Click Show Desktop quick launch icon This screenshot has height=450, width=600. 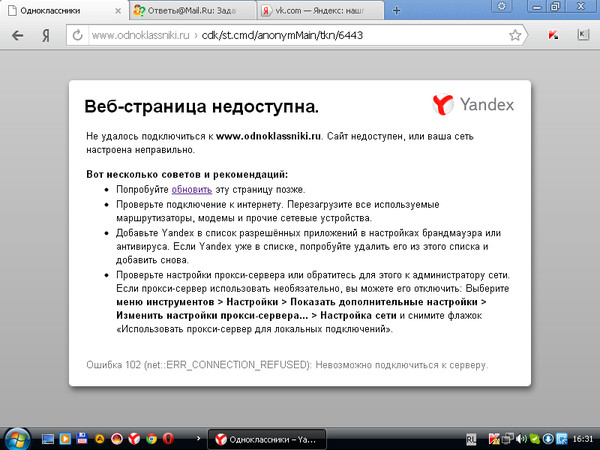48,439
